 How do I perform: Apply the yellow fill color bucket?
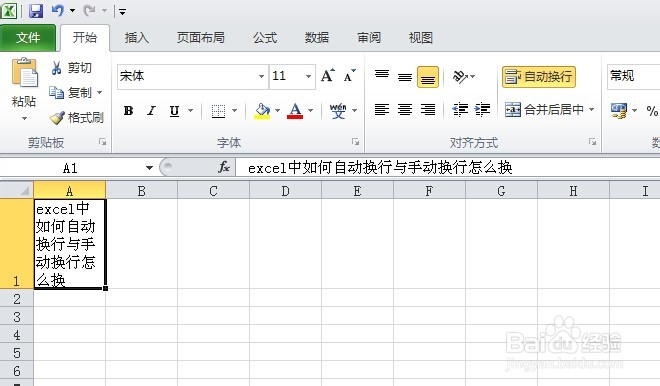click(262, 111)
